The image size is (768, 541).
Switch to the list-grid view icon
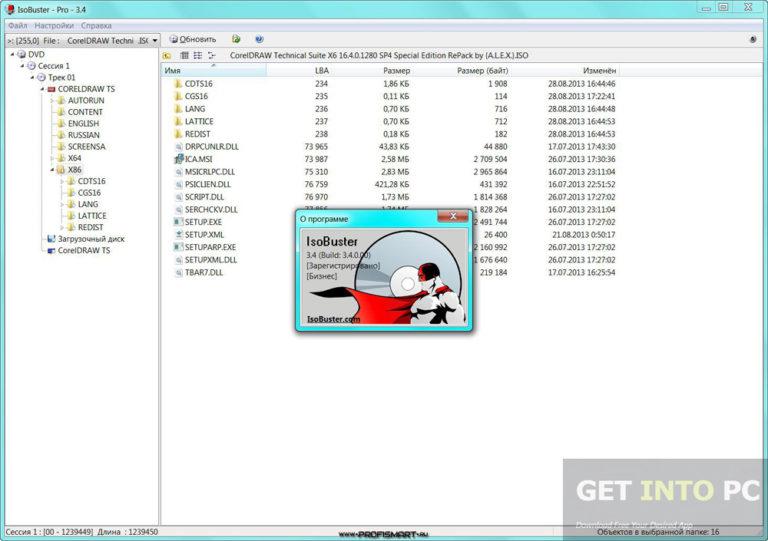[x=197, y=55]
